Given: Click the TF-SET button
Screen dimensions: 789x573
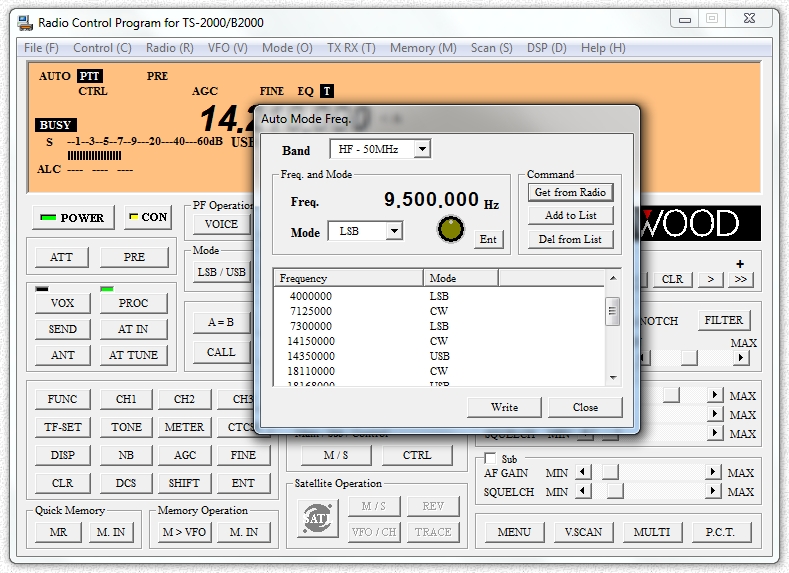Looking at the screenshot, I should click(62, 427).
